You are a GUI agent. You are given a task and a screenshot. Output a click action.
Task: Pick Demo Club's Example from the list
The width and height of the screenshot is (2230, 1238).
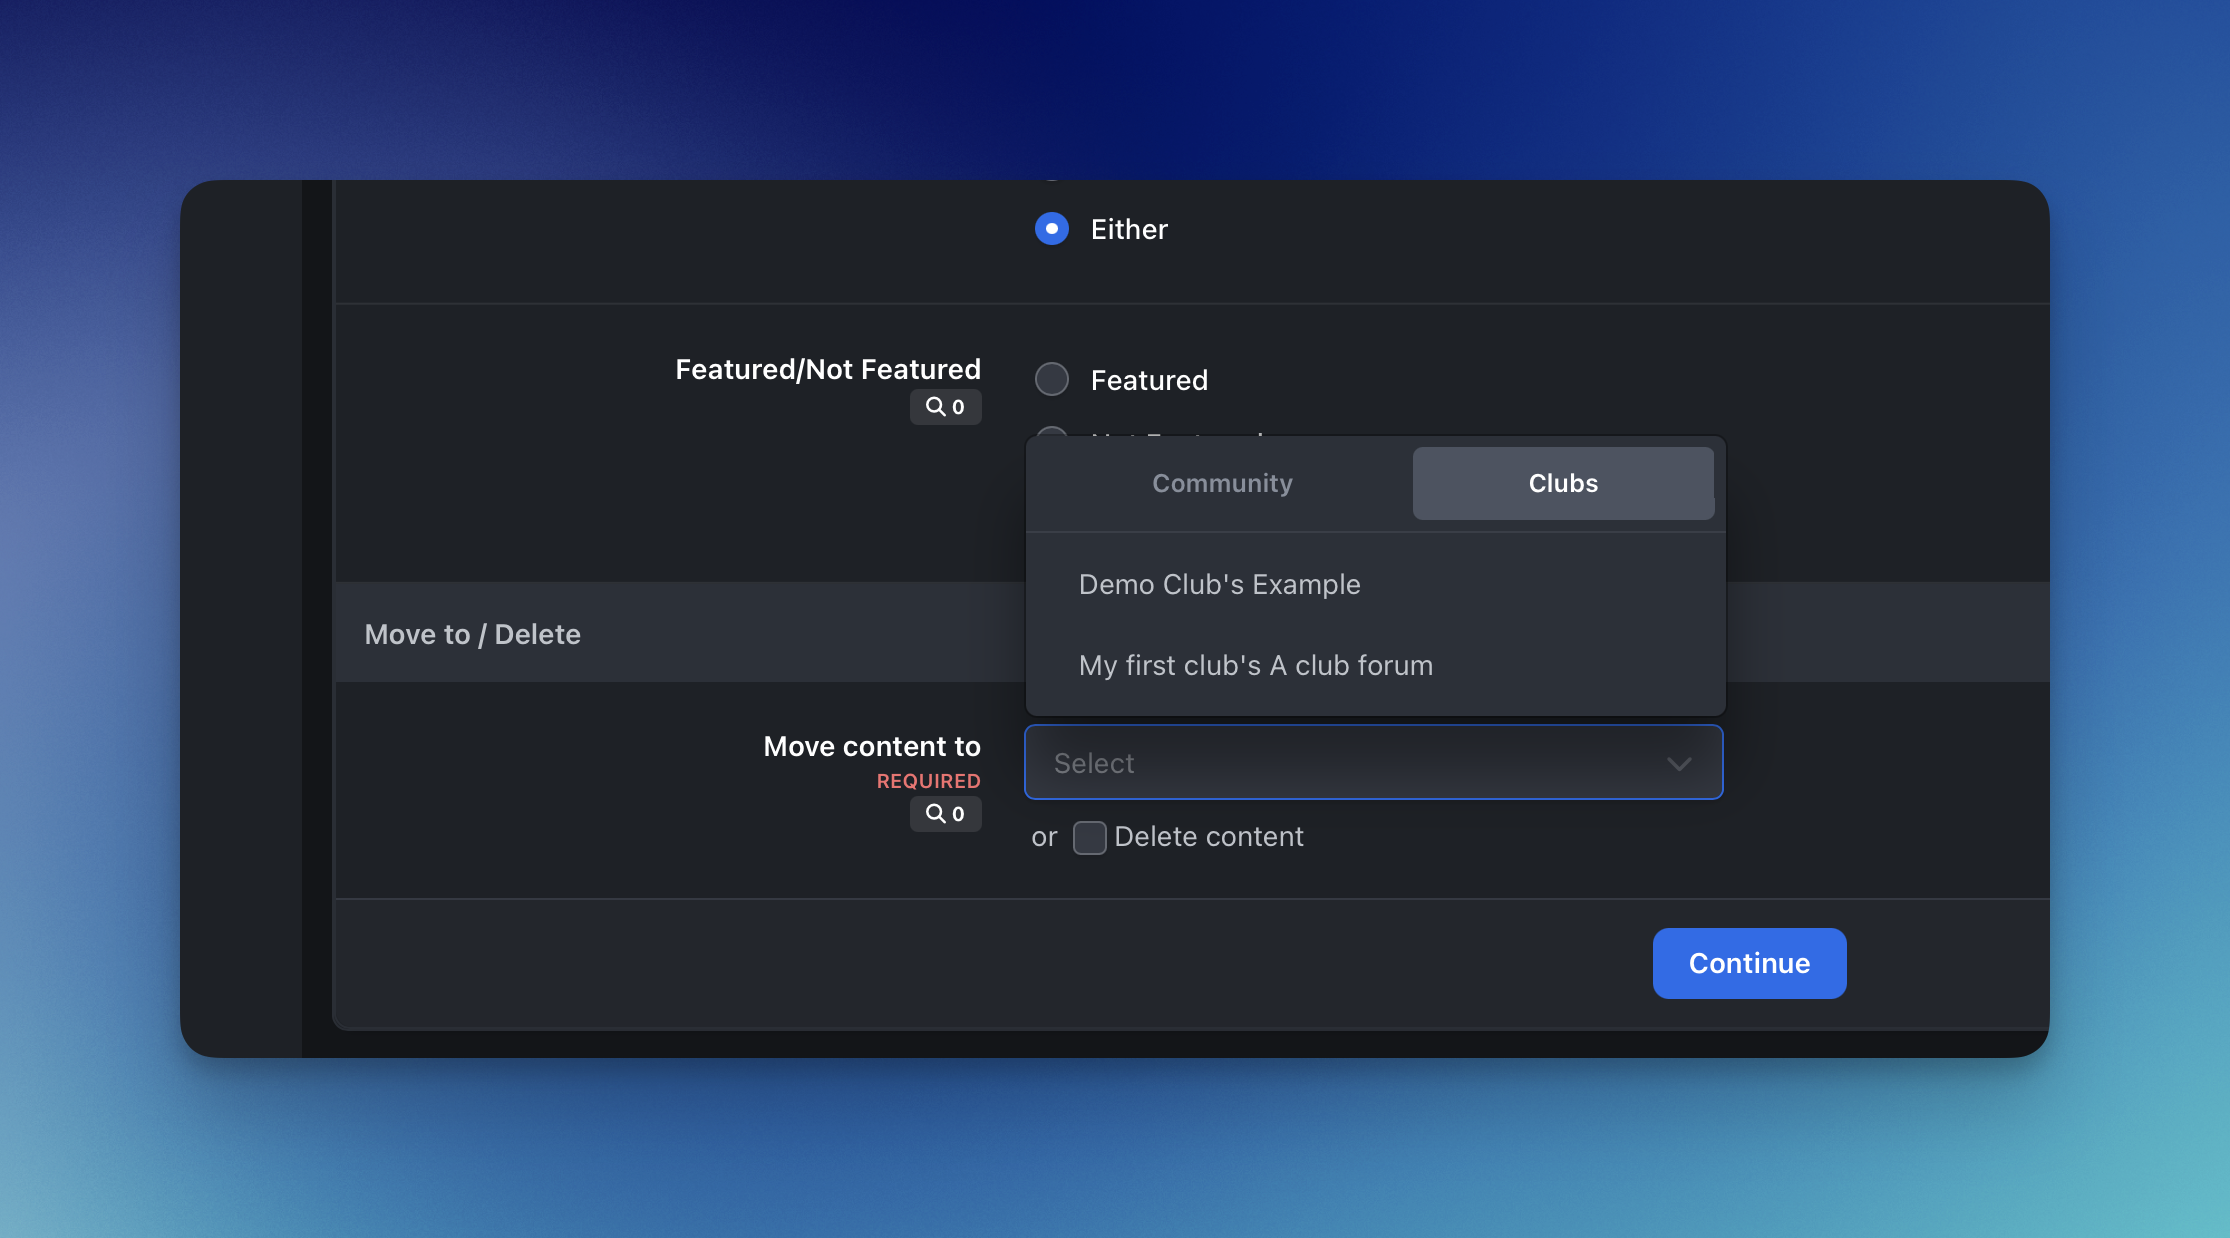click(x=1219, y=585)
